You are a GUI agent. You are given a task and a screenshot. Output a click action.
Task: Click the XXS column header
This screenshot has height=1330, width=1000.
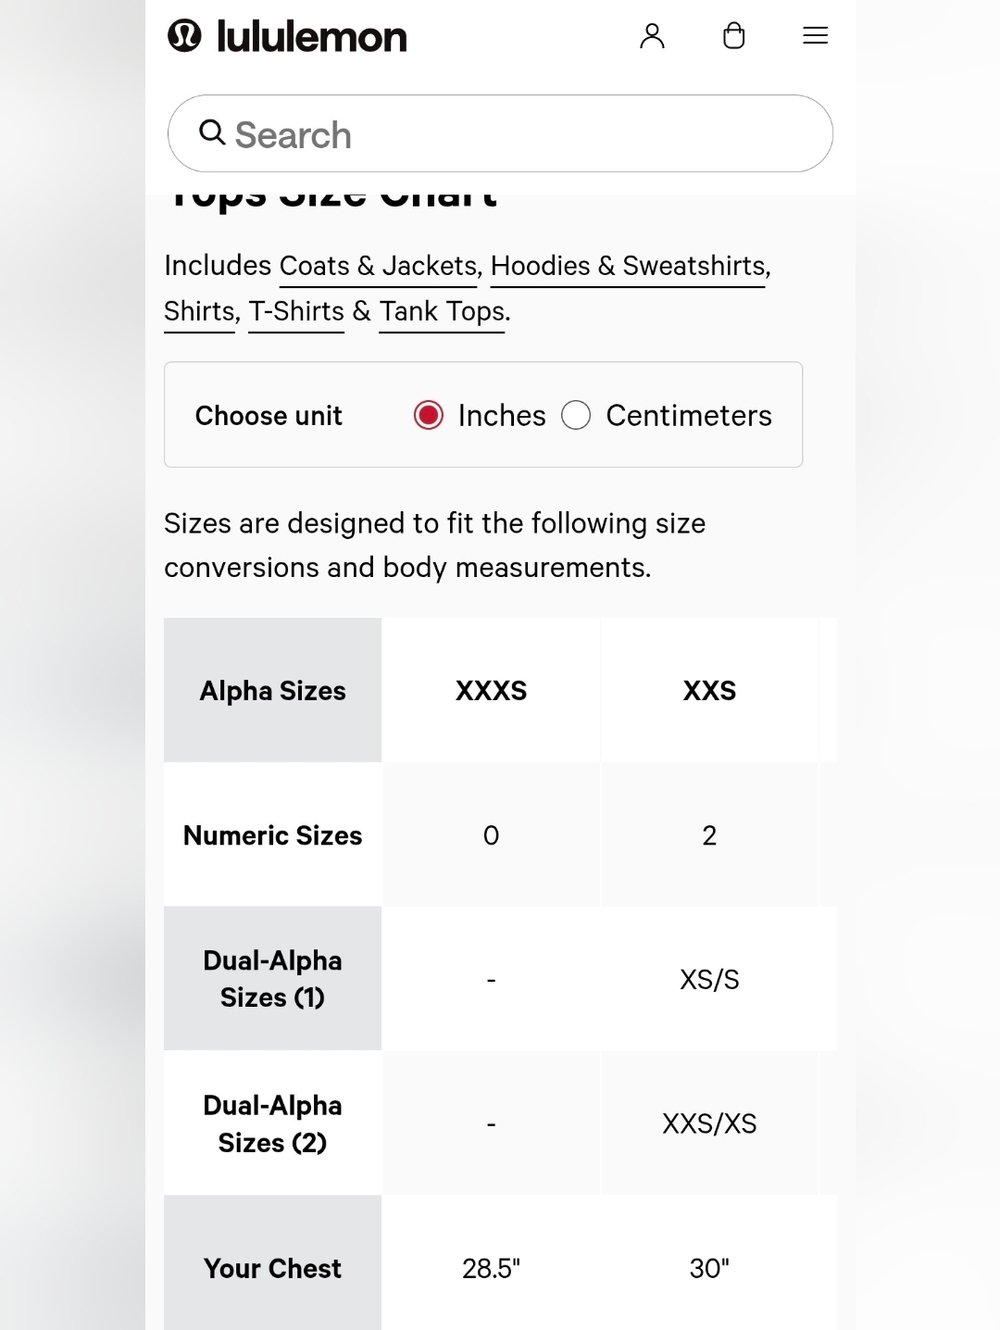tap(709, 690)
